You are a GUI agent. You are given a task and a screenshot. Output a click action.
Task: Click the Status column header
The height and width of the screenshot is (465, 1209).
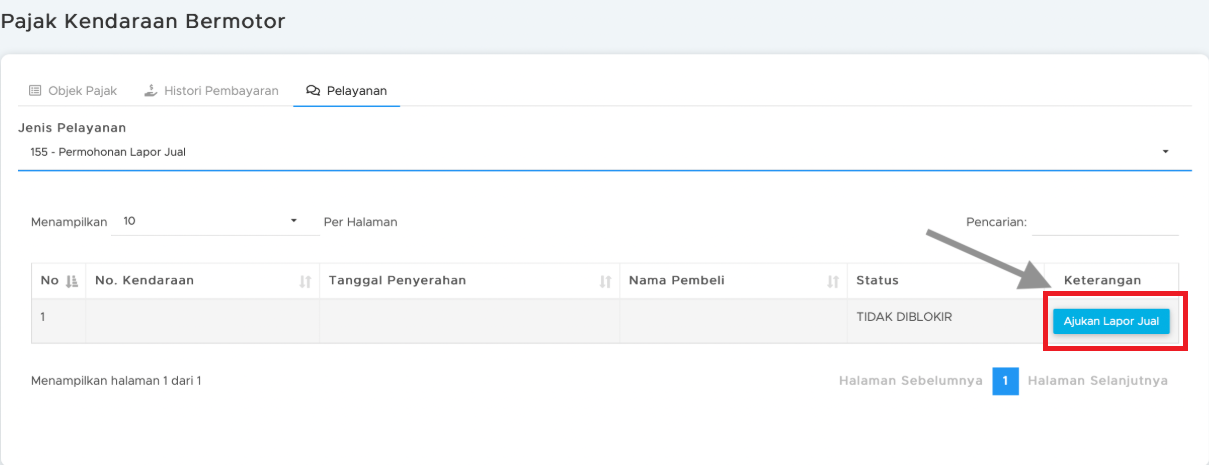[x=877, y=281]
